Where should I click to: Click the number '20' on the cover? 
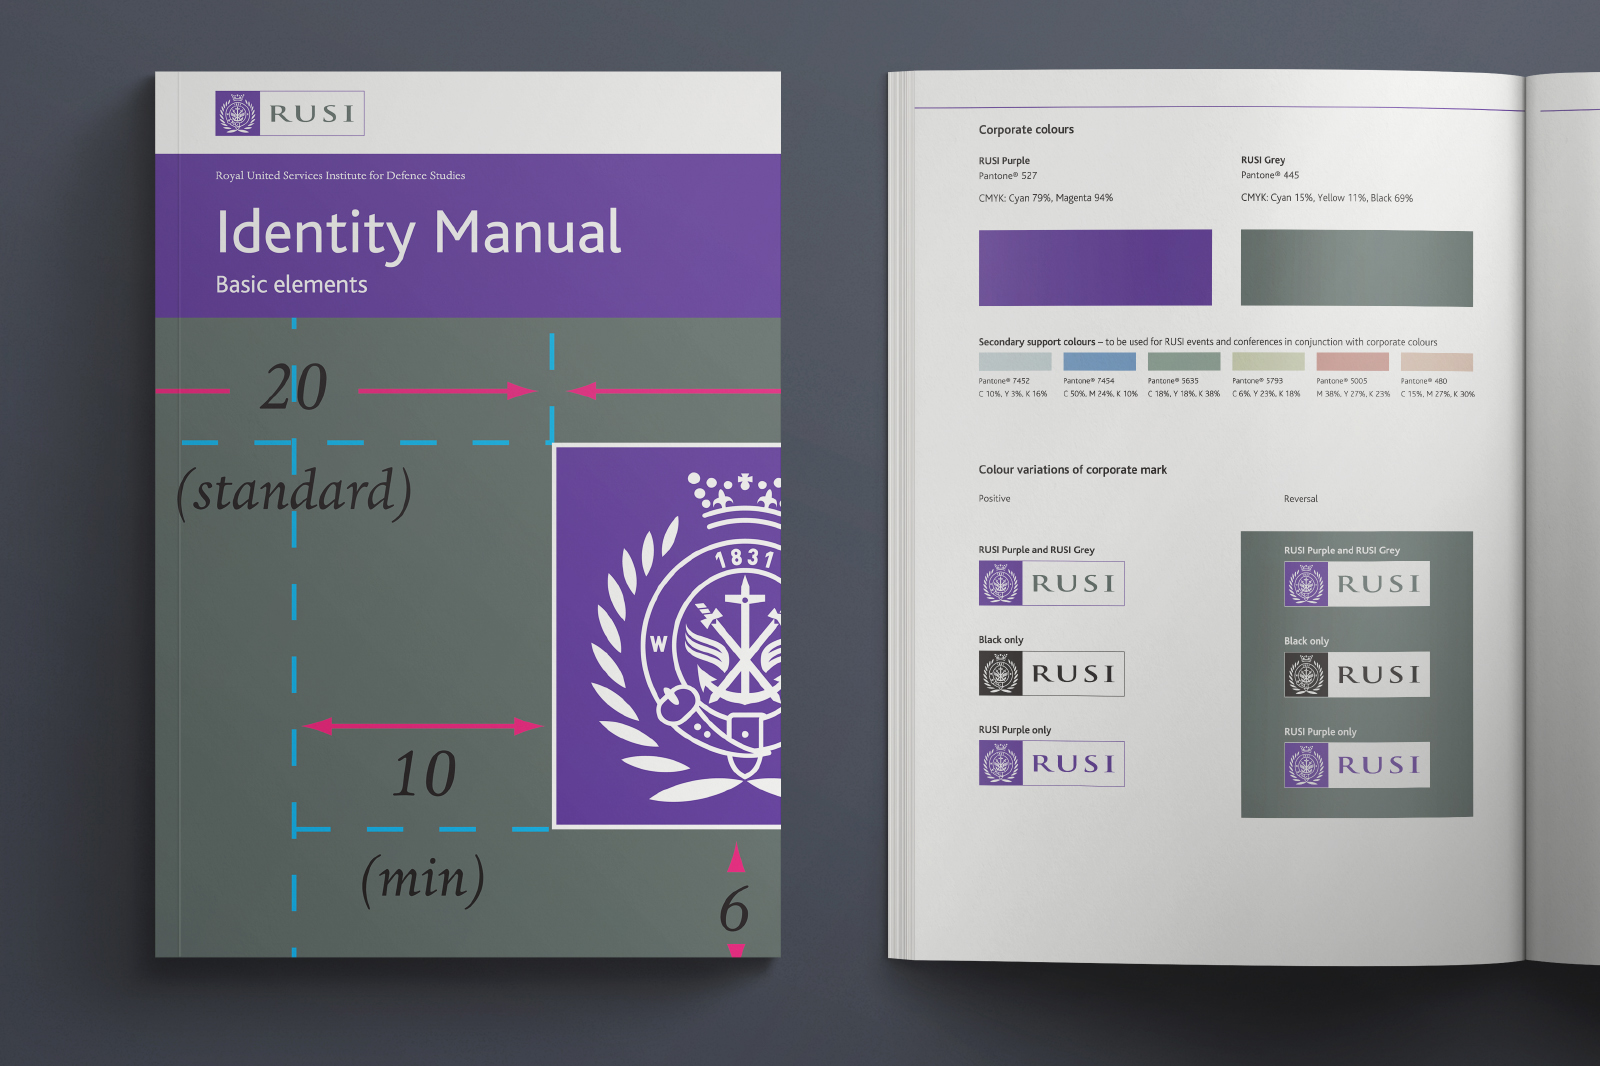pyautogui.click(x=294, y=387)
